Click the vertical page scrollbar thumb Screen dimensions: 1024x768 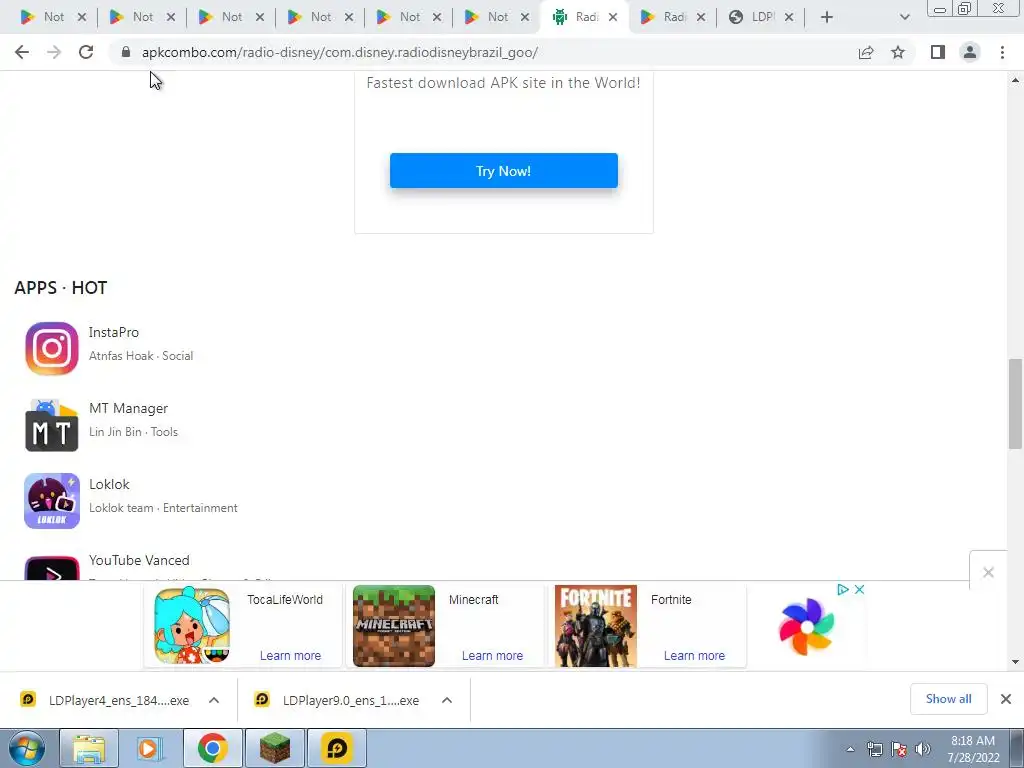point(1016,404)
